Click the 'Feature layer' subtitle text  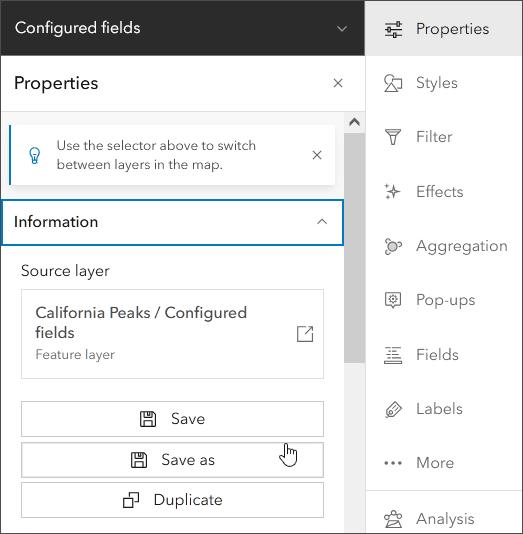pyautogui.click(x=75, y=355)
